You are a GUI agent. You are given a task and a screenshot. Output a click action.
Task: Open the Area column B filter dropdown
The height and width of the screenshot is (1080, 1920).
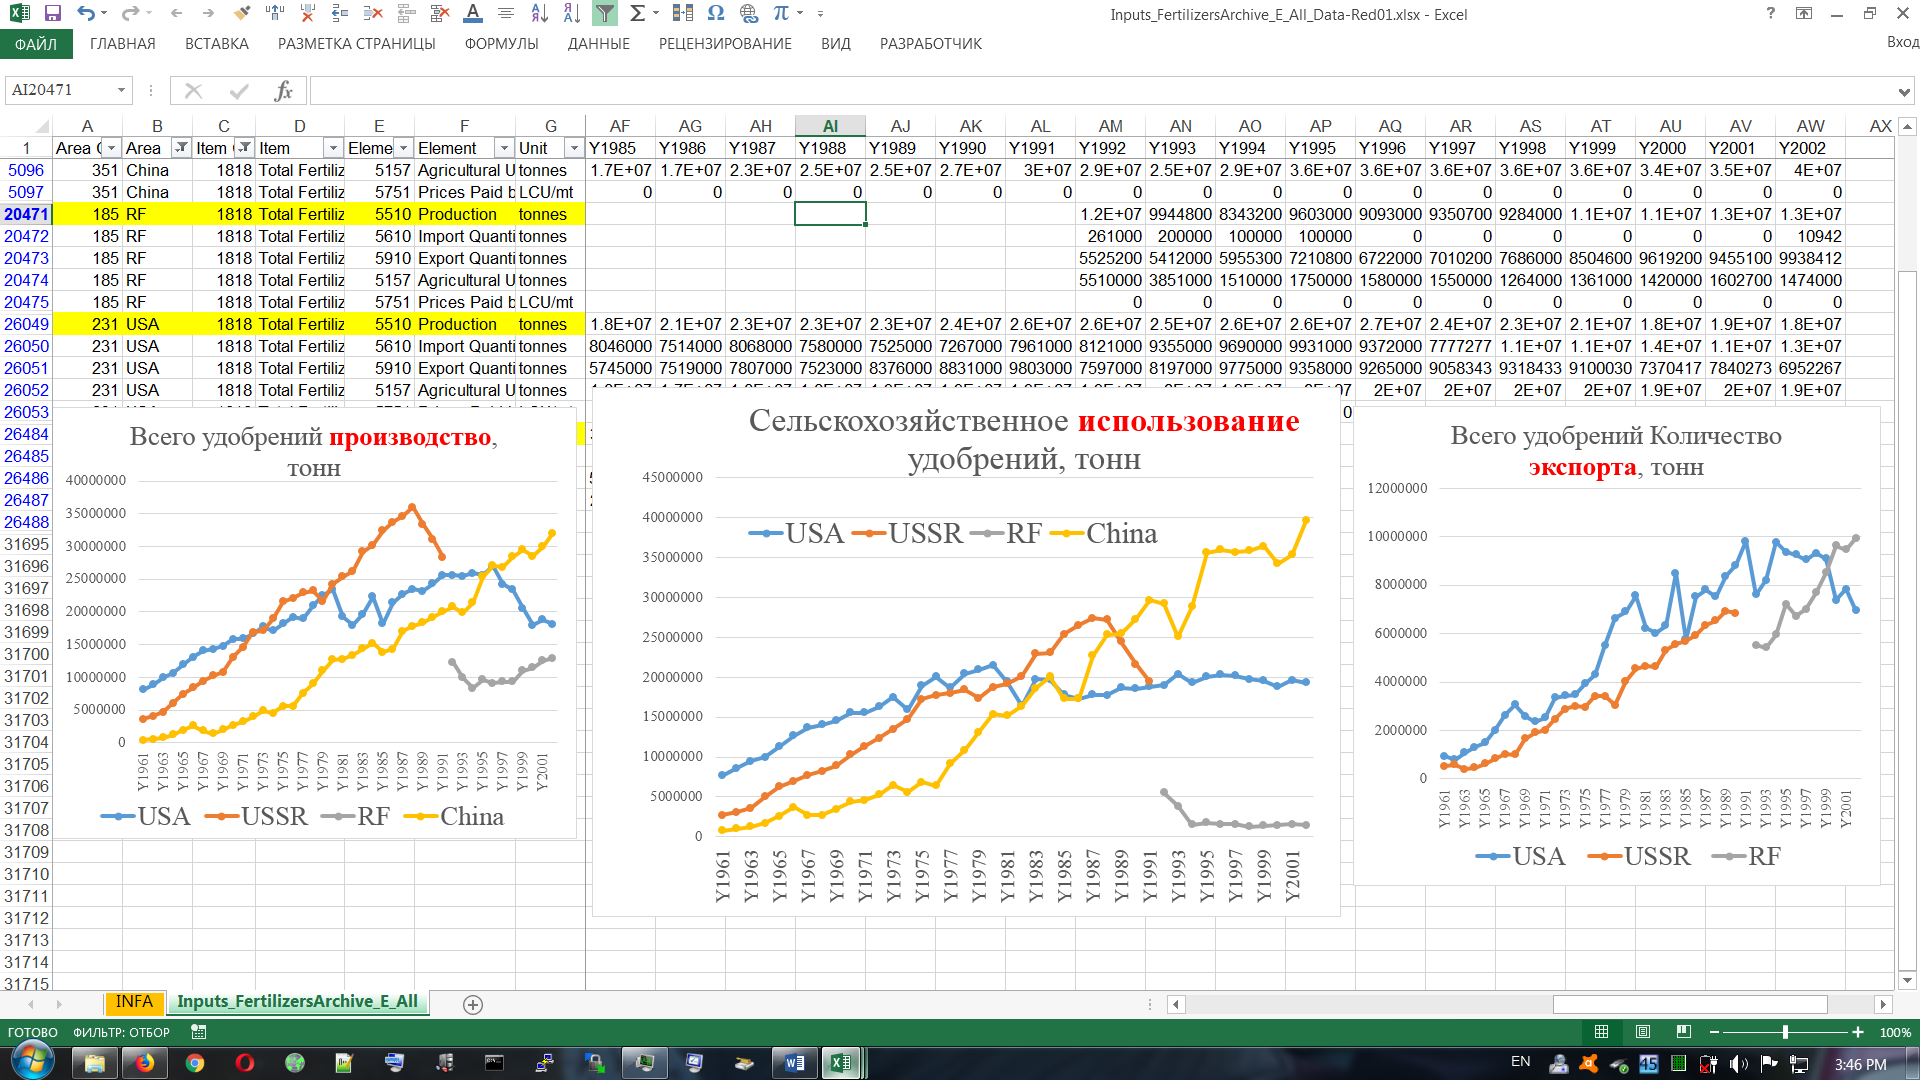click(181, 148)
